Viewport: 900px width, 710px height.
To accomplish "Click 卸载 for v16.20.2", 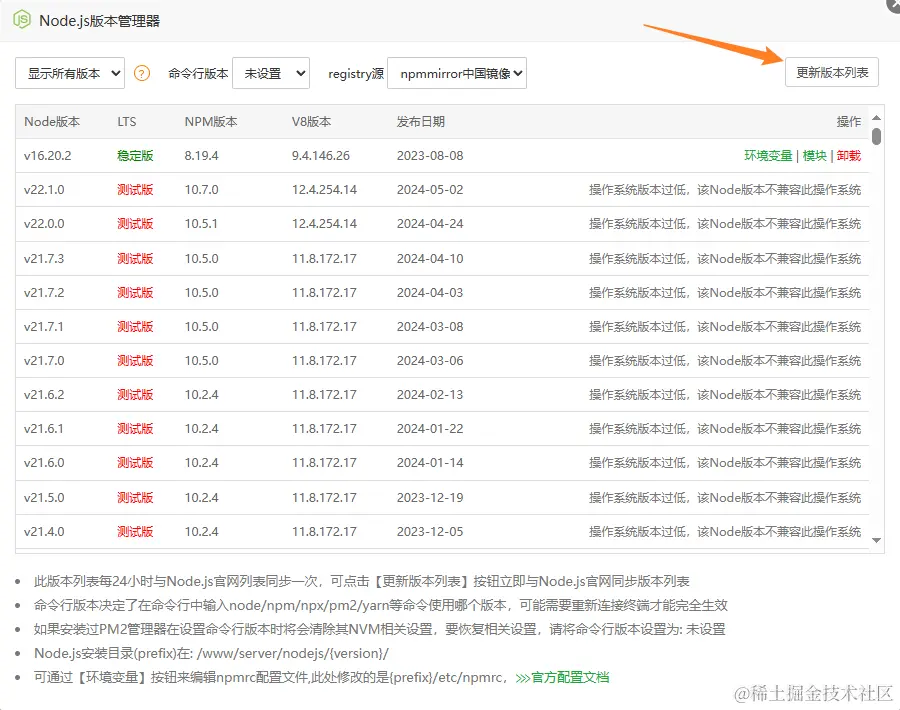I will (x=849, y=156).
